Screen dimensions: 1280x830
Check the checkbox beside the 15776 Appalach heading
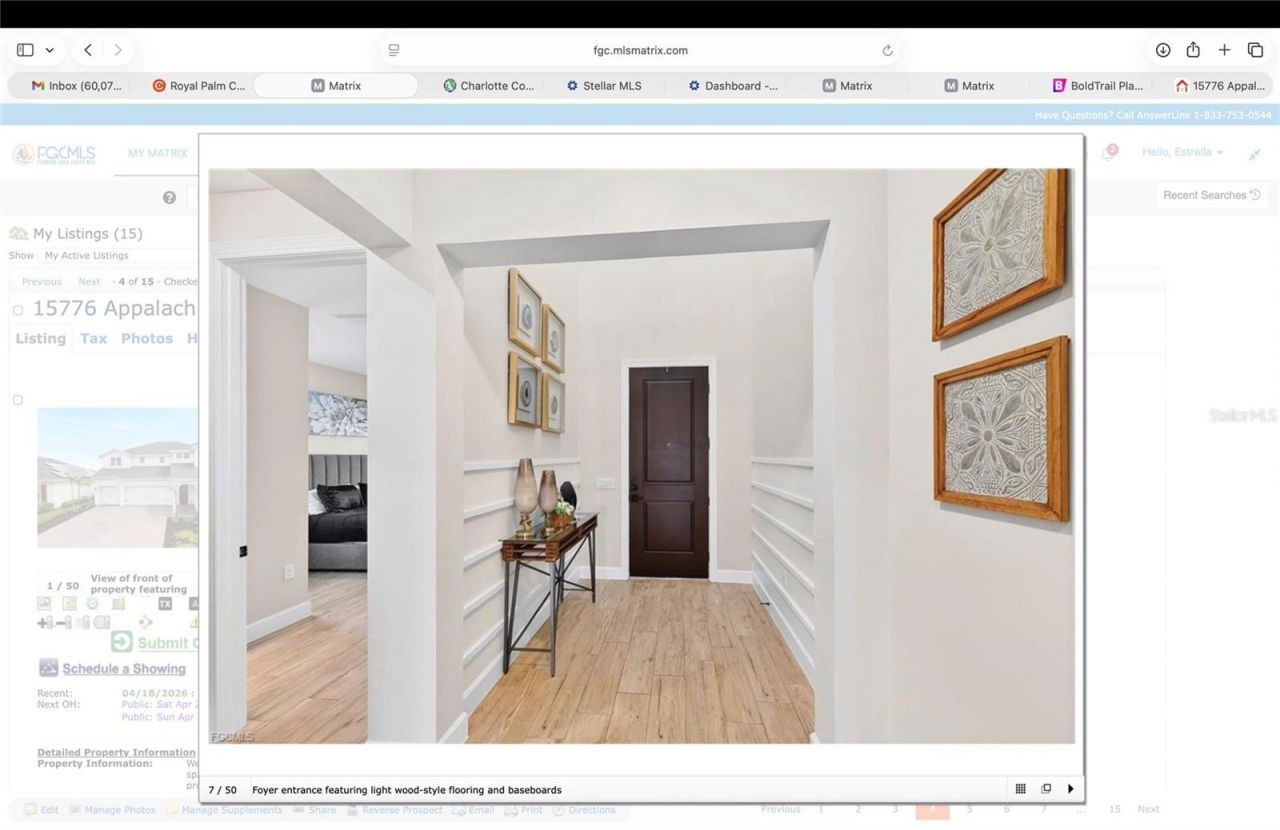coord(18,310)
